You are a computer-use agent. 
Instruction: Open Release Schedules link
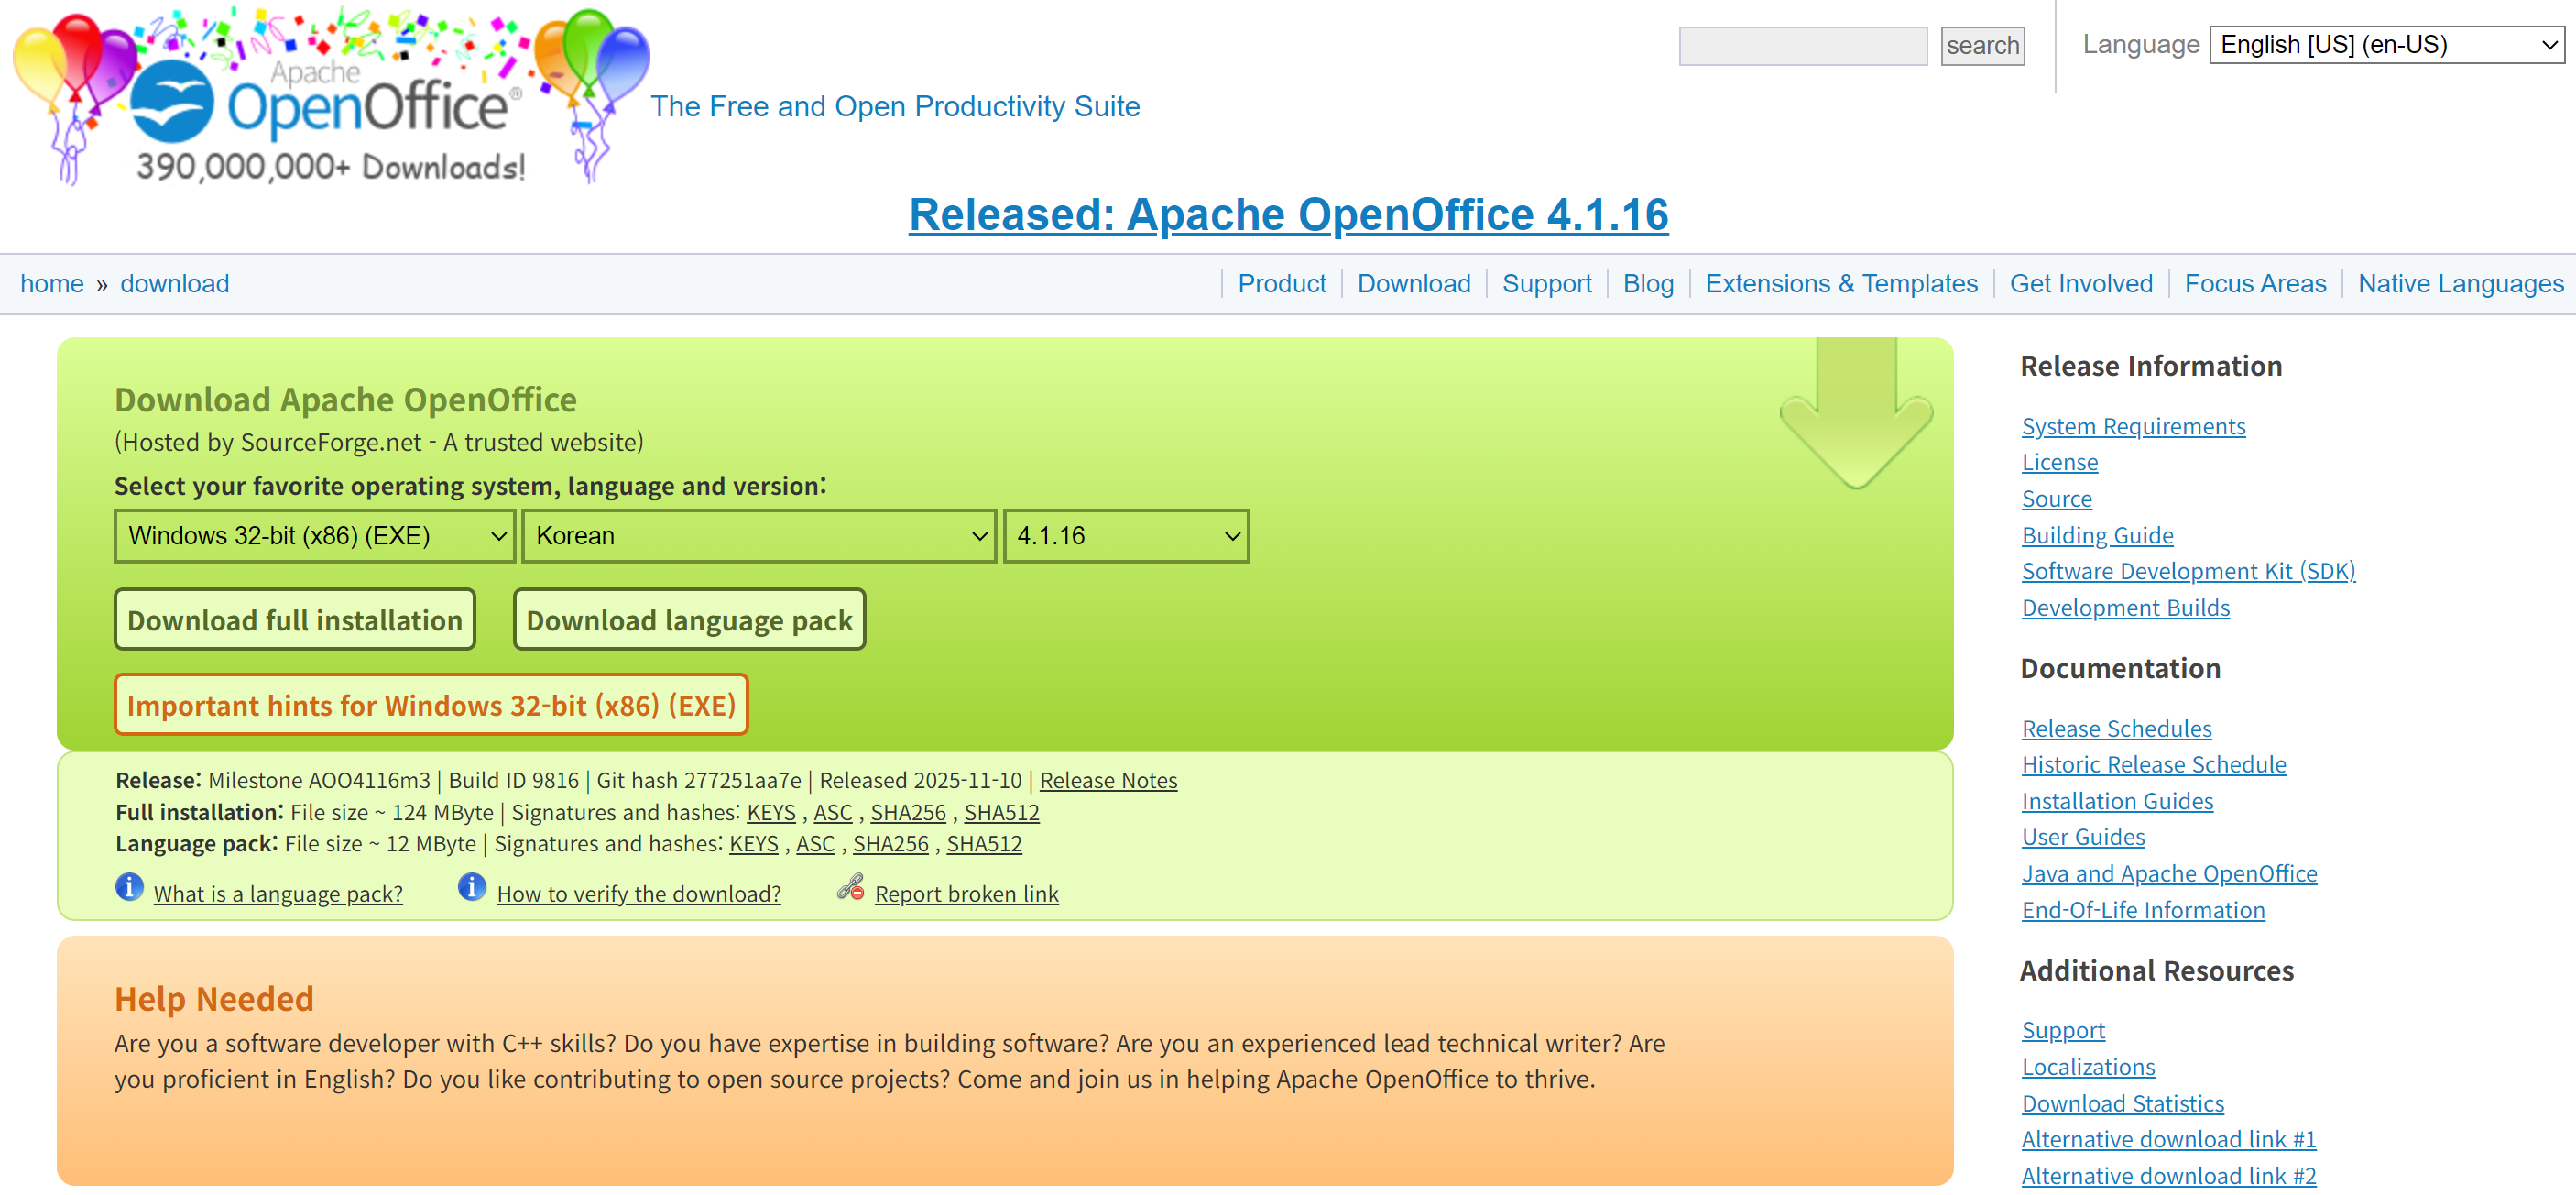pyautogui.click(x=2116, y=729)
